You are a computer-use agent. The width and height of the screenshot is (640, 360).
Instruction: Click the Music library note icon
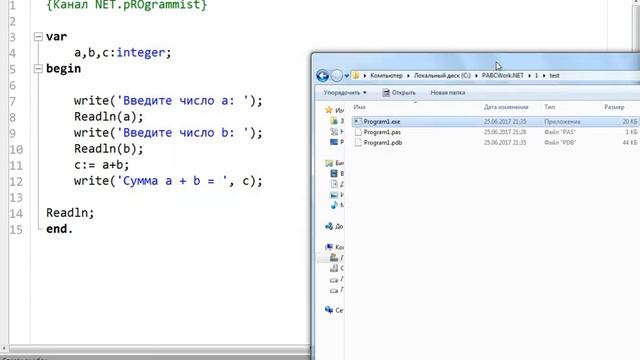click(x=334, y=205)
